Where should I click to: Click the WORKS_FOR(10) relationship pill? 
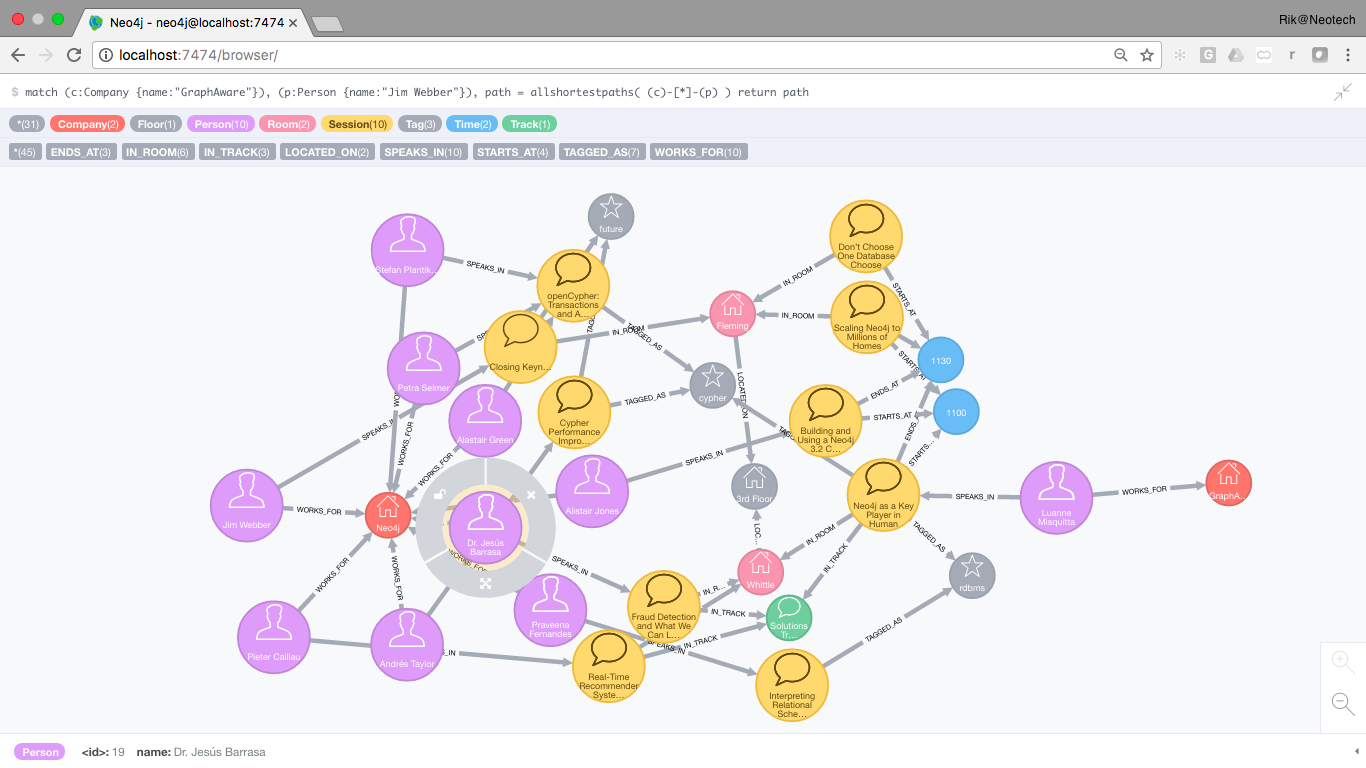click(700, 152)
